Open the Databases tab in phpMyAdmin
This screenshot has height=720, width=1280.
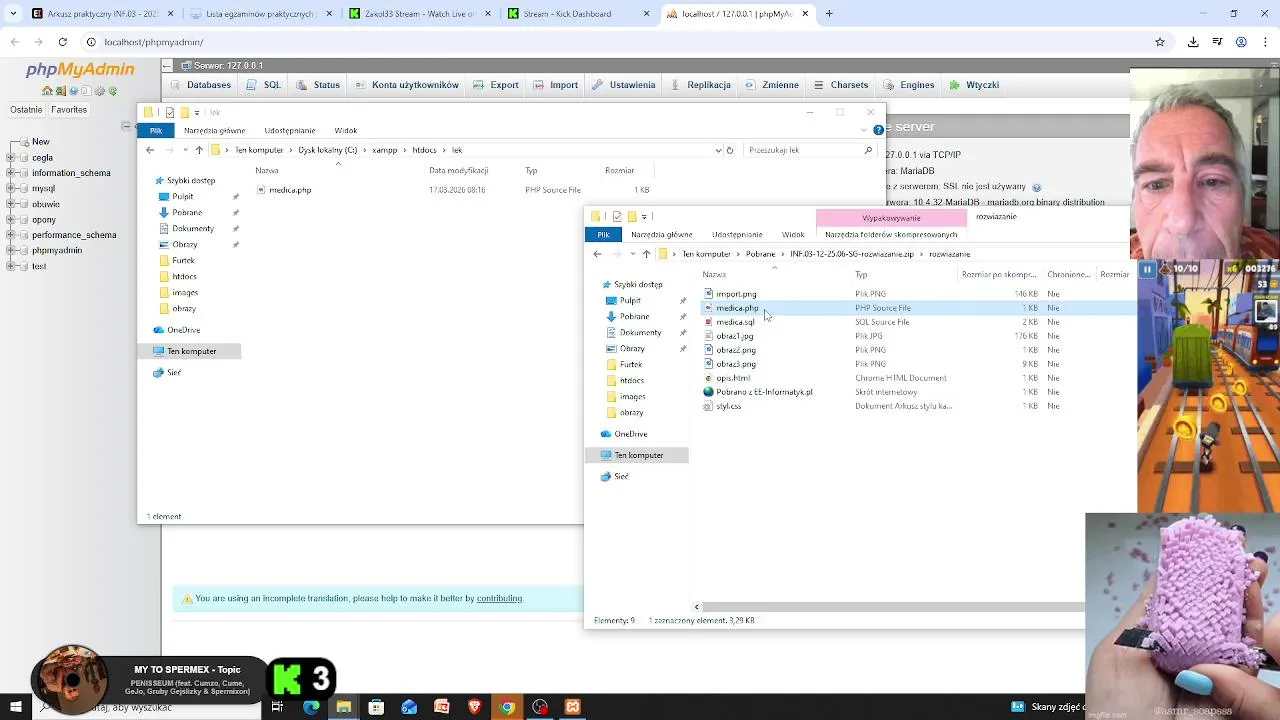(200, 85)
